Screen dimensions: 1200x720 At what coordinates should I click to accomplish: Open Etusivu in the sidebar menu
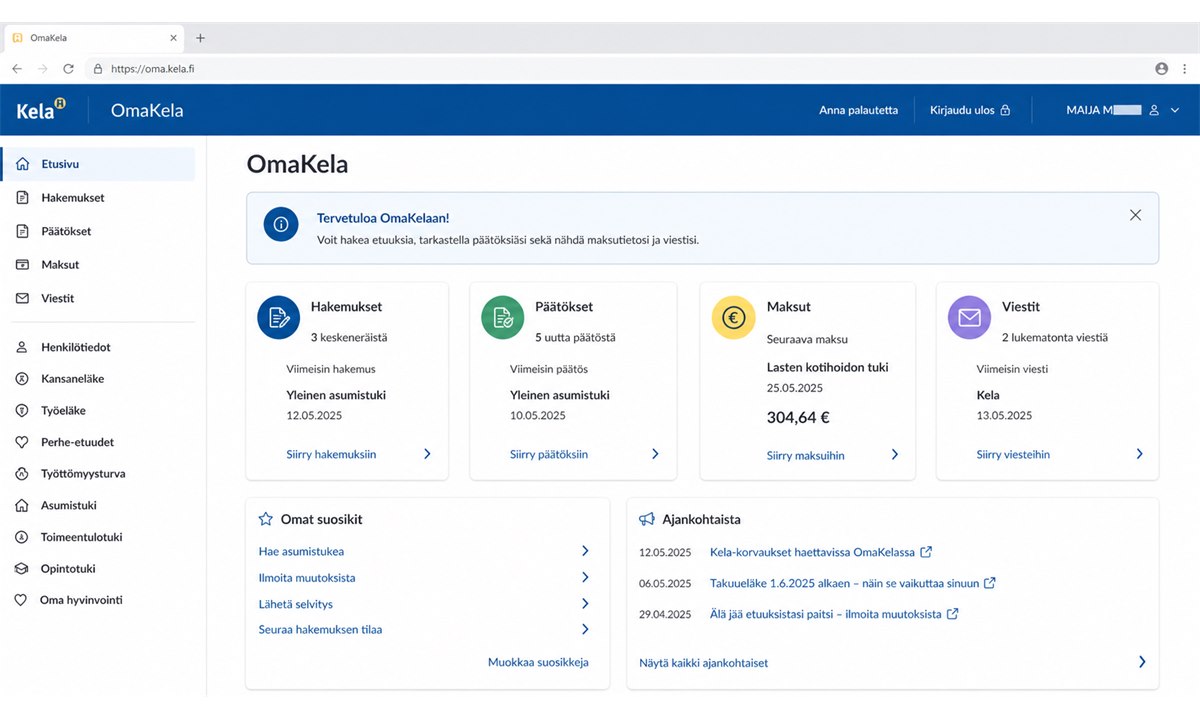pyautogui.click(x=98, y=164)
